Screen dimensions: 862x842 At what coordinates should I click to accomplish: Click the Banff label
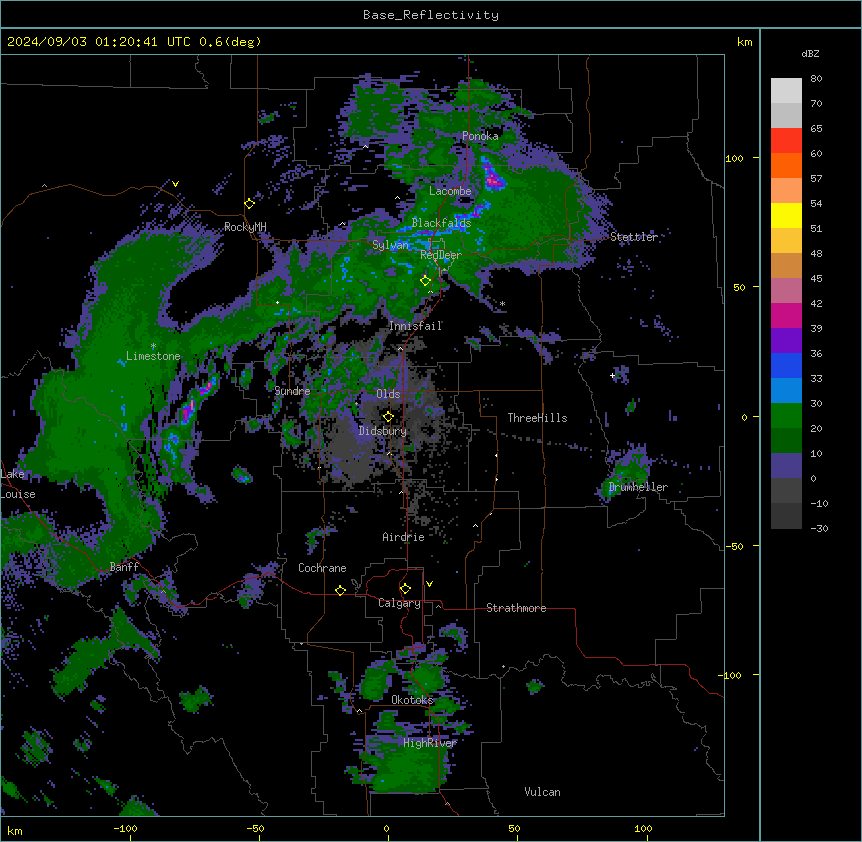click(x=124, y=567)
